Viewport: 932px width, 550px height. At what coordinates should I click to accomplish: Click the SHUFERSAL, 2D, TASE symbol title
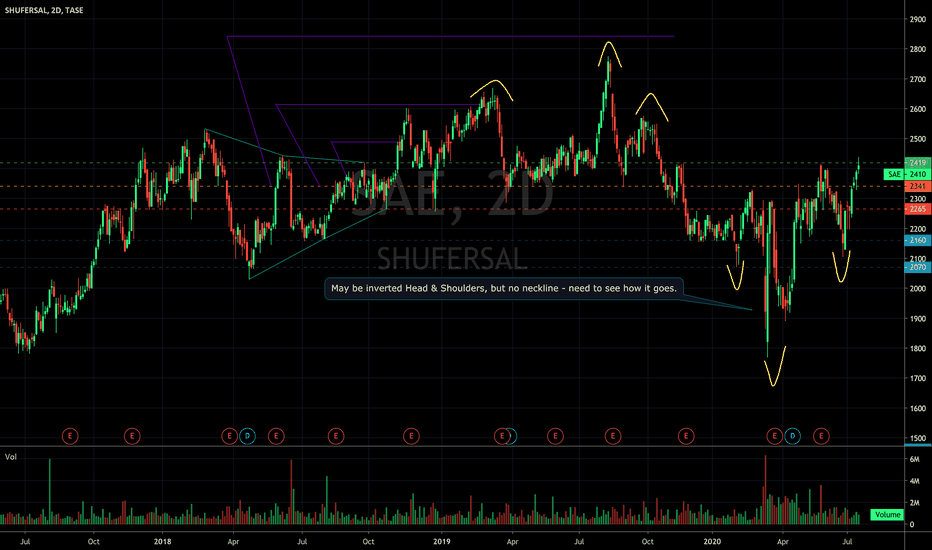44,10
